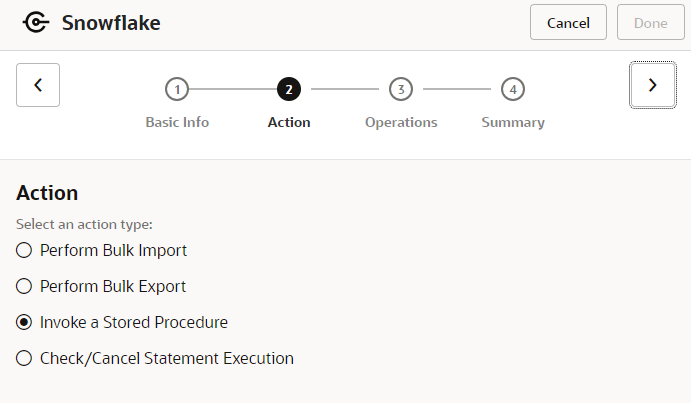The height and width of the screenshot is (403, 691).
Task: Go to the Summary step label
Action: click(x=513, y=122)
